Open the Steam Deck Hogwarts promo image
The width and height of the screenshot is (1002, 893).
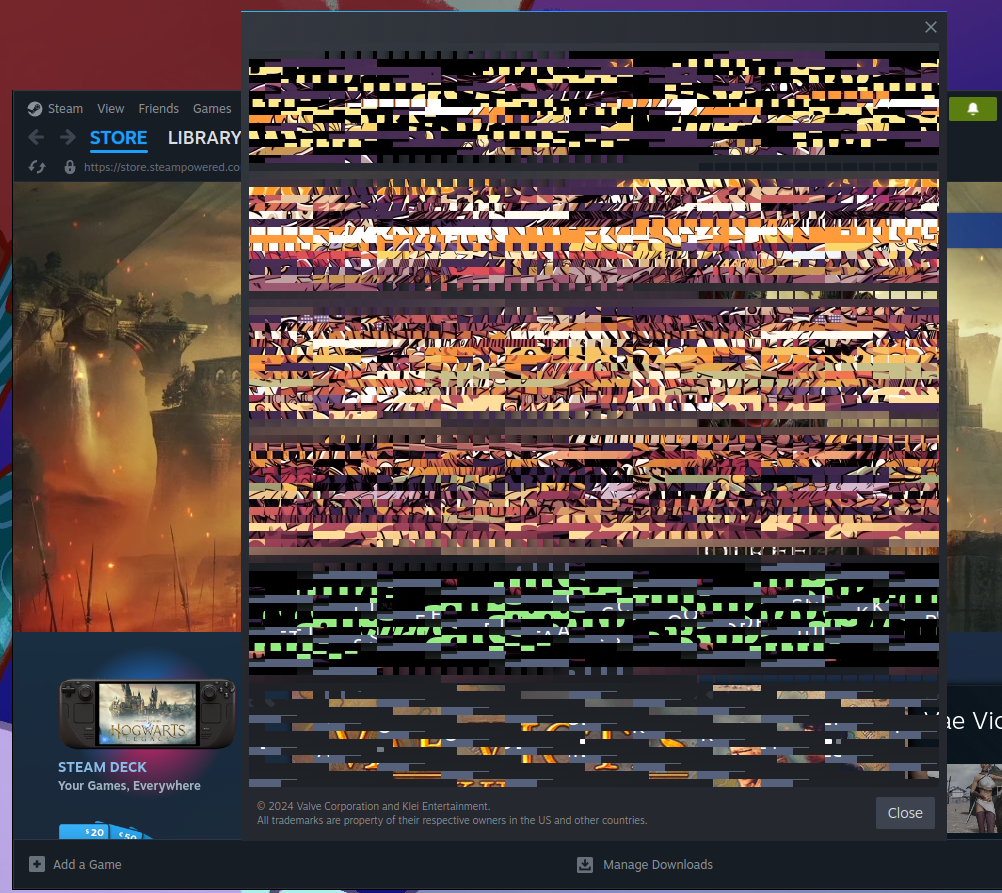pos(148,713)
